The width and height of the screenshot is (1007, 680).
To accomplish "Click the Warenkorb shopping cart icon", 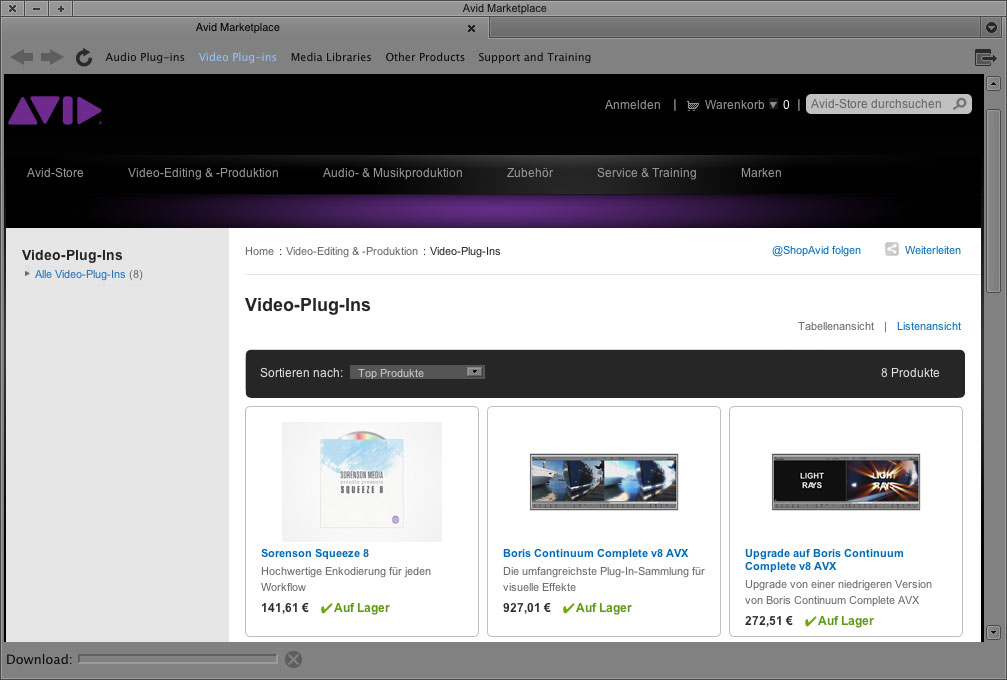I will click(x=692, y=105).
